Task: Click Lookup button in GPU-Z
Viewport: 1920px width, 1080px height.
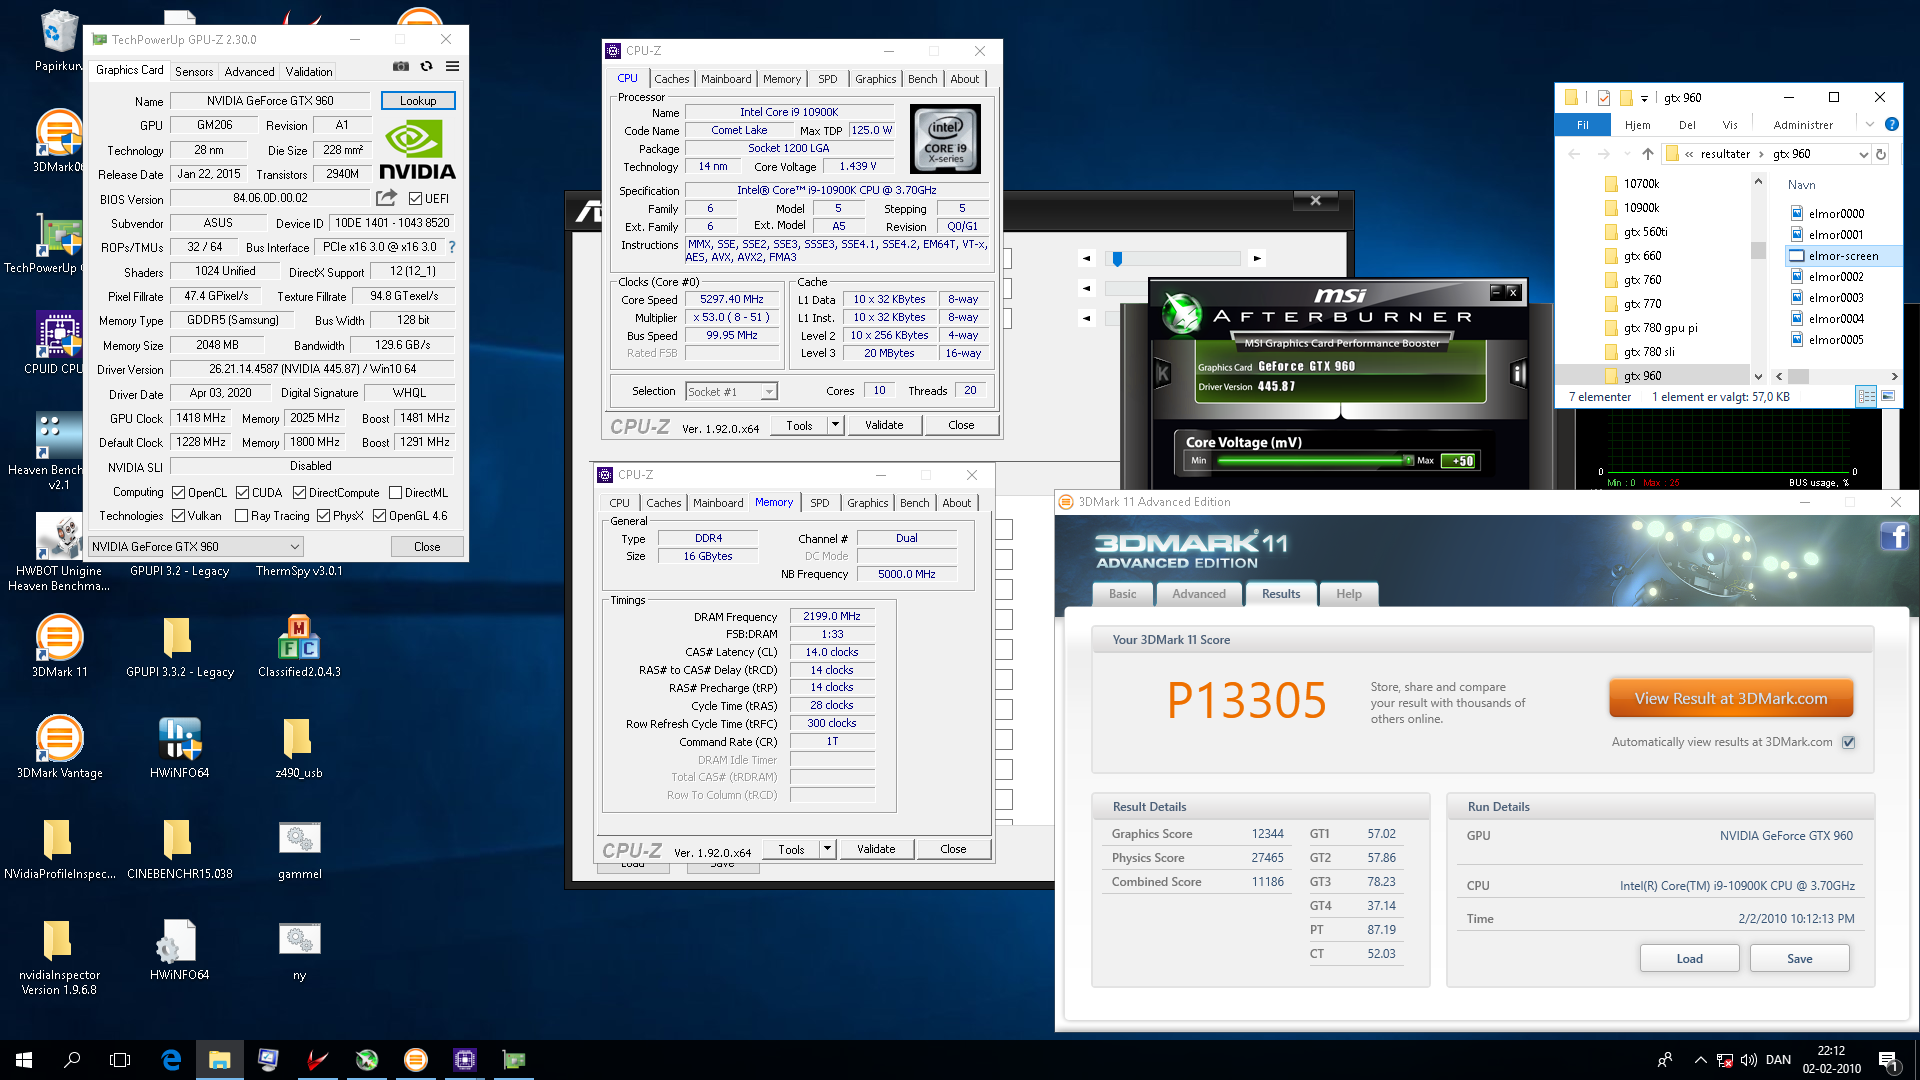Action: tap(418, 101)
